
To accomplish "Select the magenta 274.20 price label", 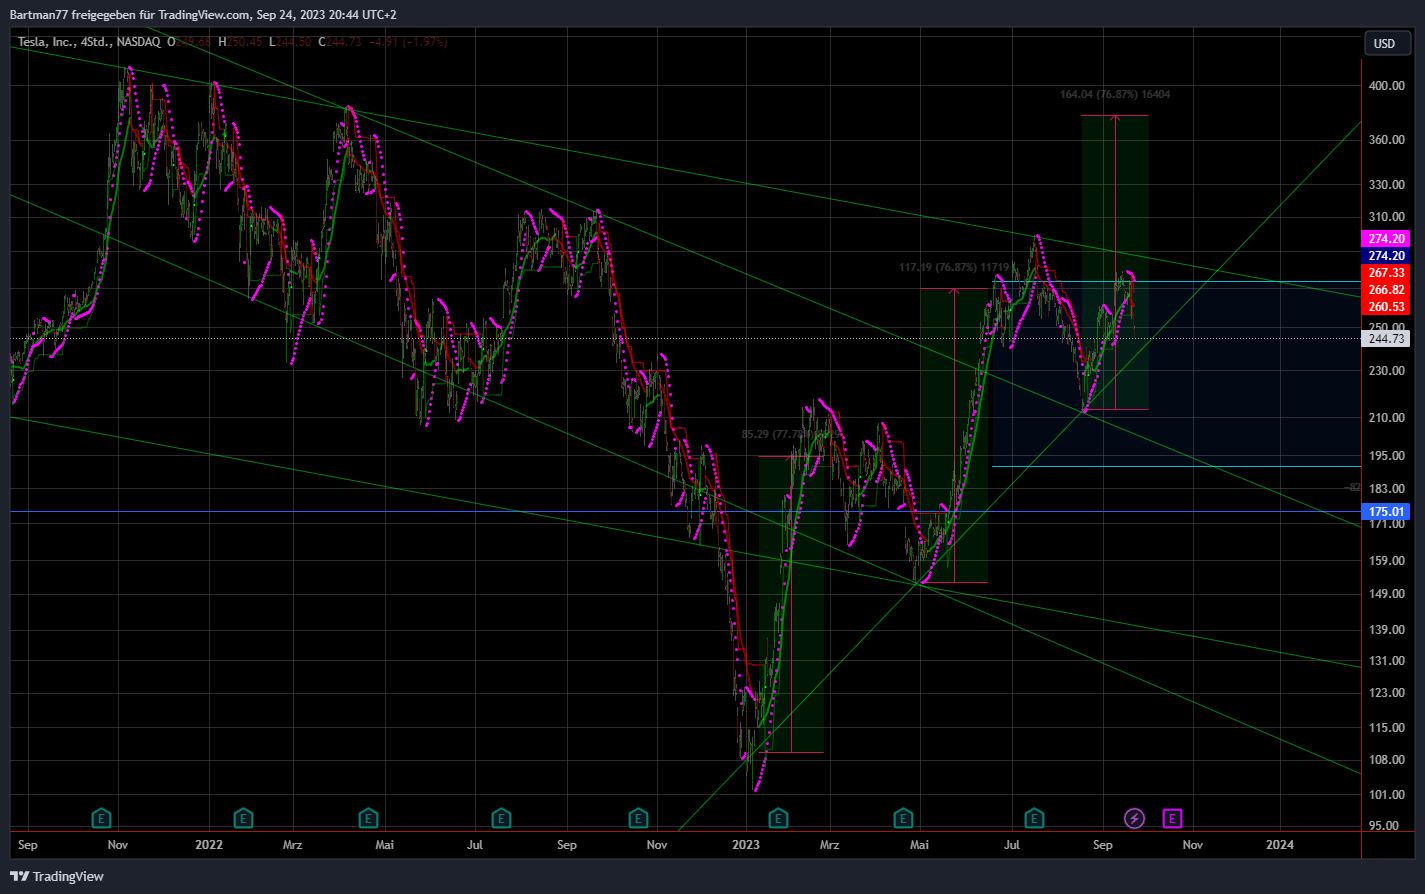I will pos(1386,239).
